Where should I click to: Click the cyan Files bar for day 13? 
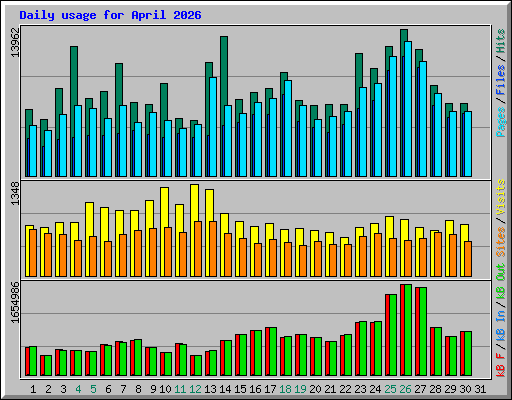pos(213,127)
